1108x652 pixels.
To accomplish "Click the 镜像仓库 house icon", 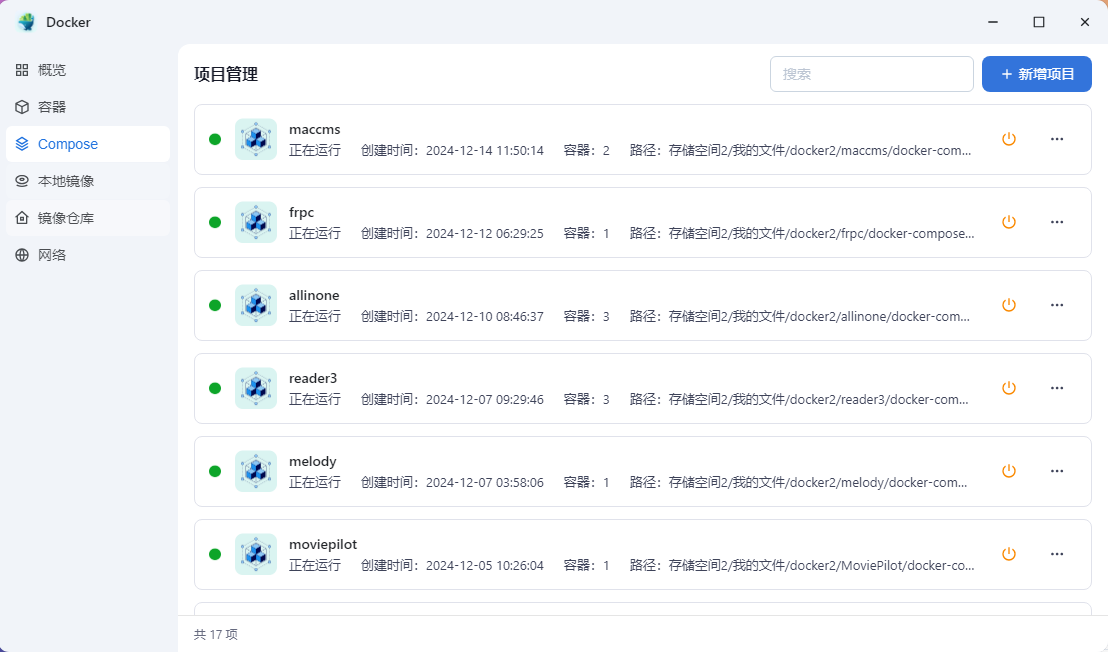I will pyautogui.click(x=22, y=218).
